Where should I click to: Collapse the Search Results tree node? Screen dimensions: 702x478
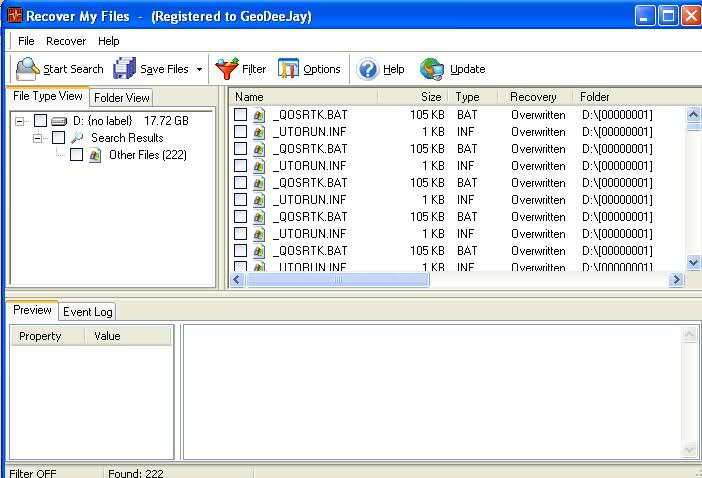click(x=38, y=138)
